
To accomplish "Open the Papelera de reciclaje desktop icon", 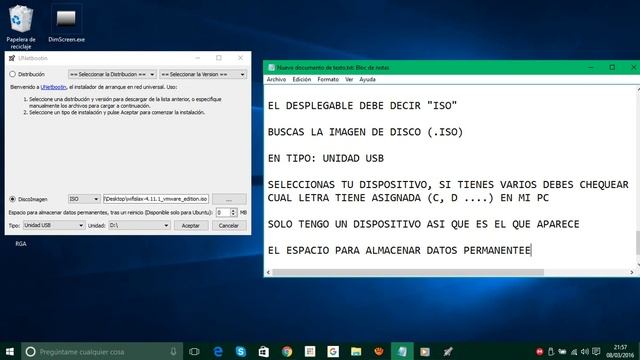I will (x=20, y=27).
